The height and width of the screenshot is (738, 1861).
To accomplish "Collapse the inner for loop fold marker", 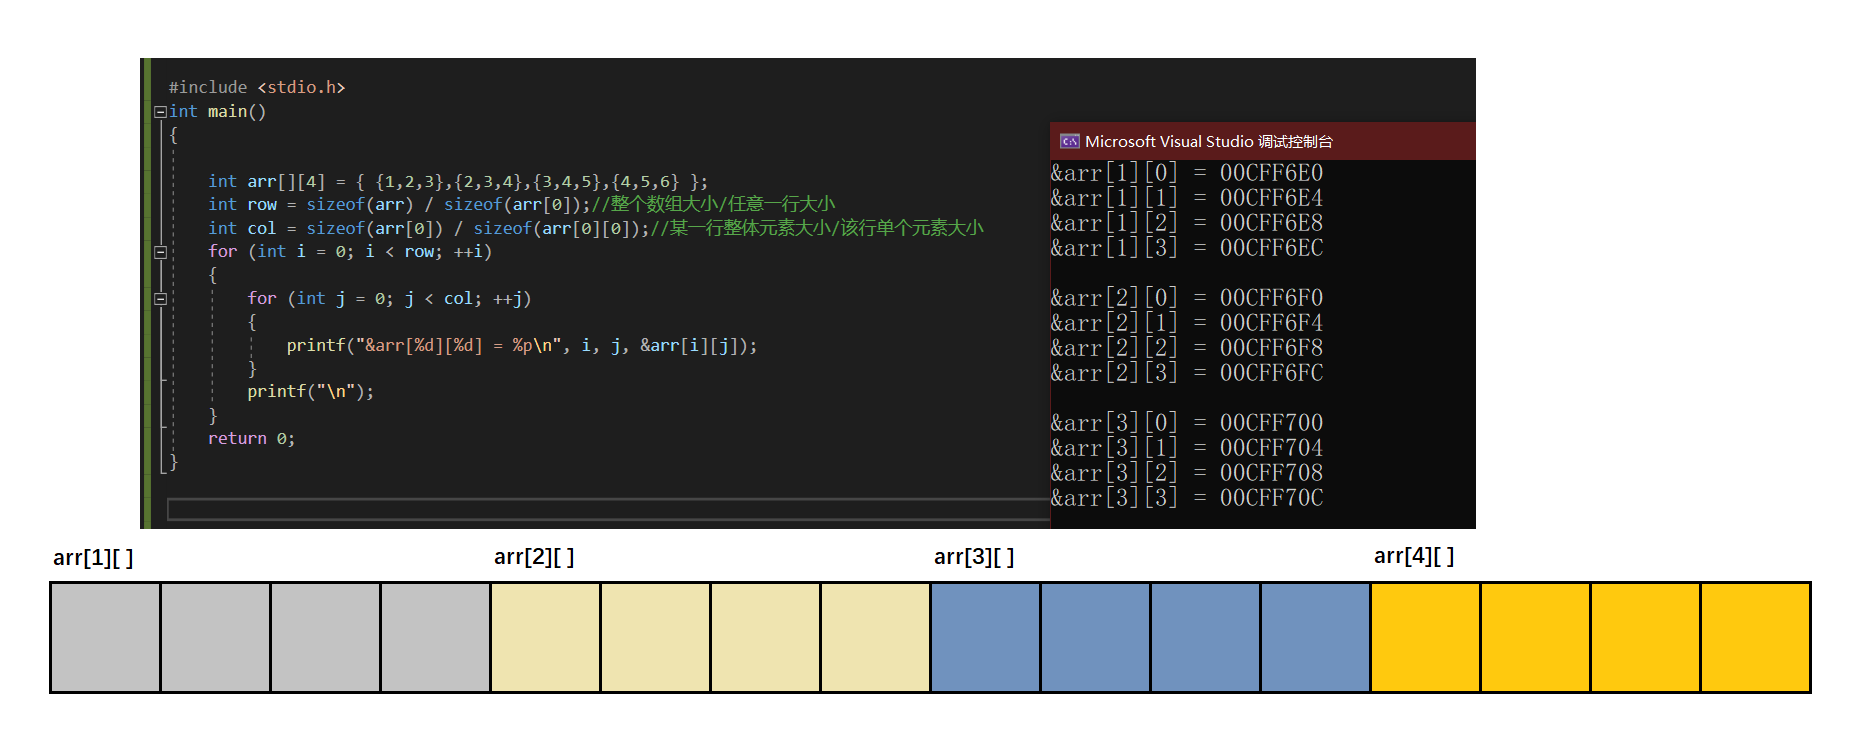I will click(160, 298).
